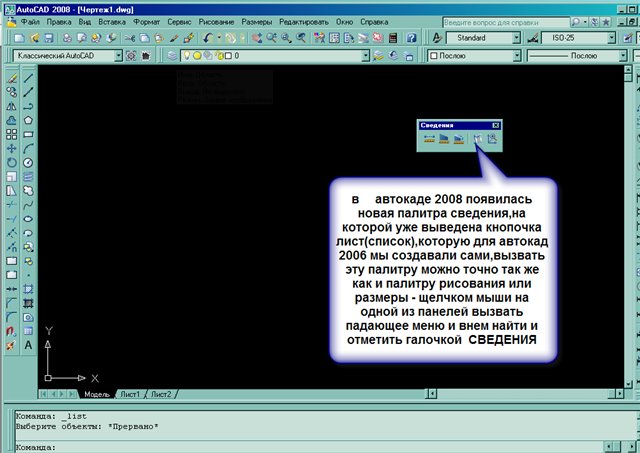Switch to the Лист2 tab

click(161, 394)
